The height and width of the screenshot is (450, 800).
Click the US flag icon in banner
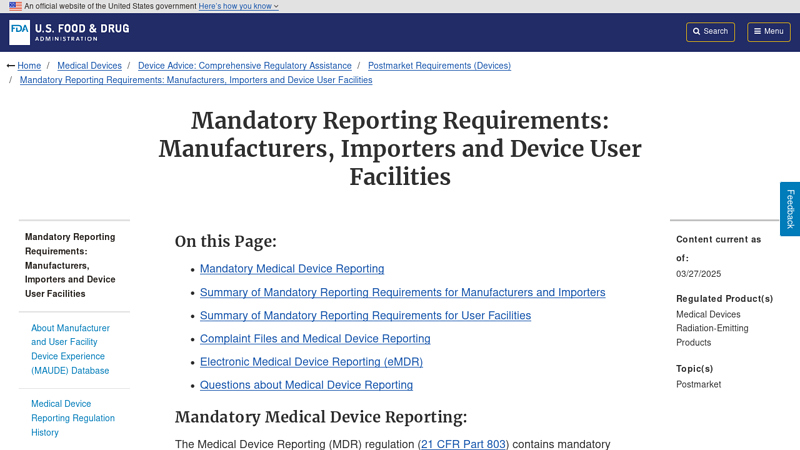tap(15, 6)
